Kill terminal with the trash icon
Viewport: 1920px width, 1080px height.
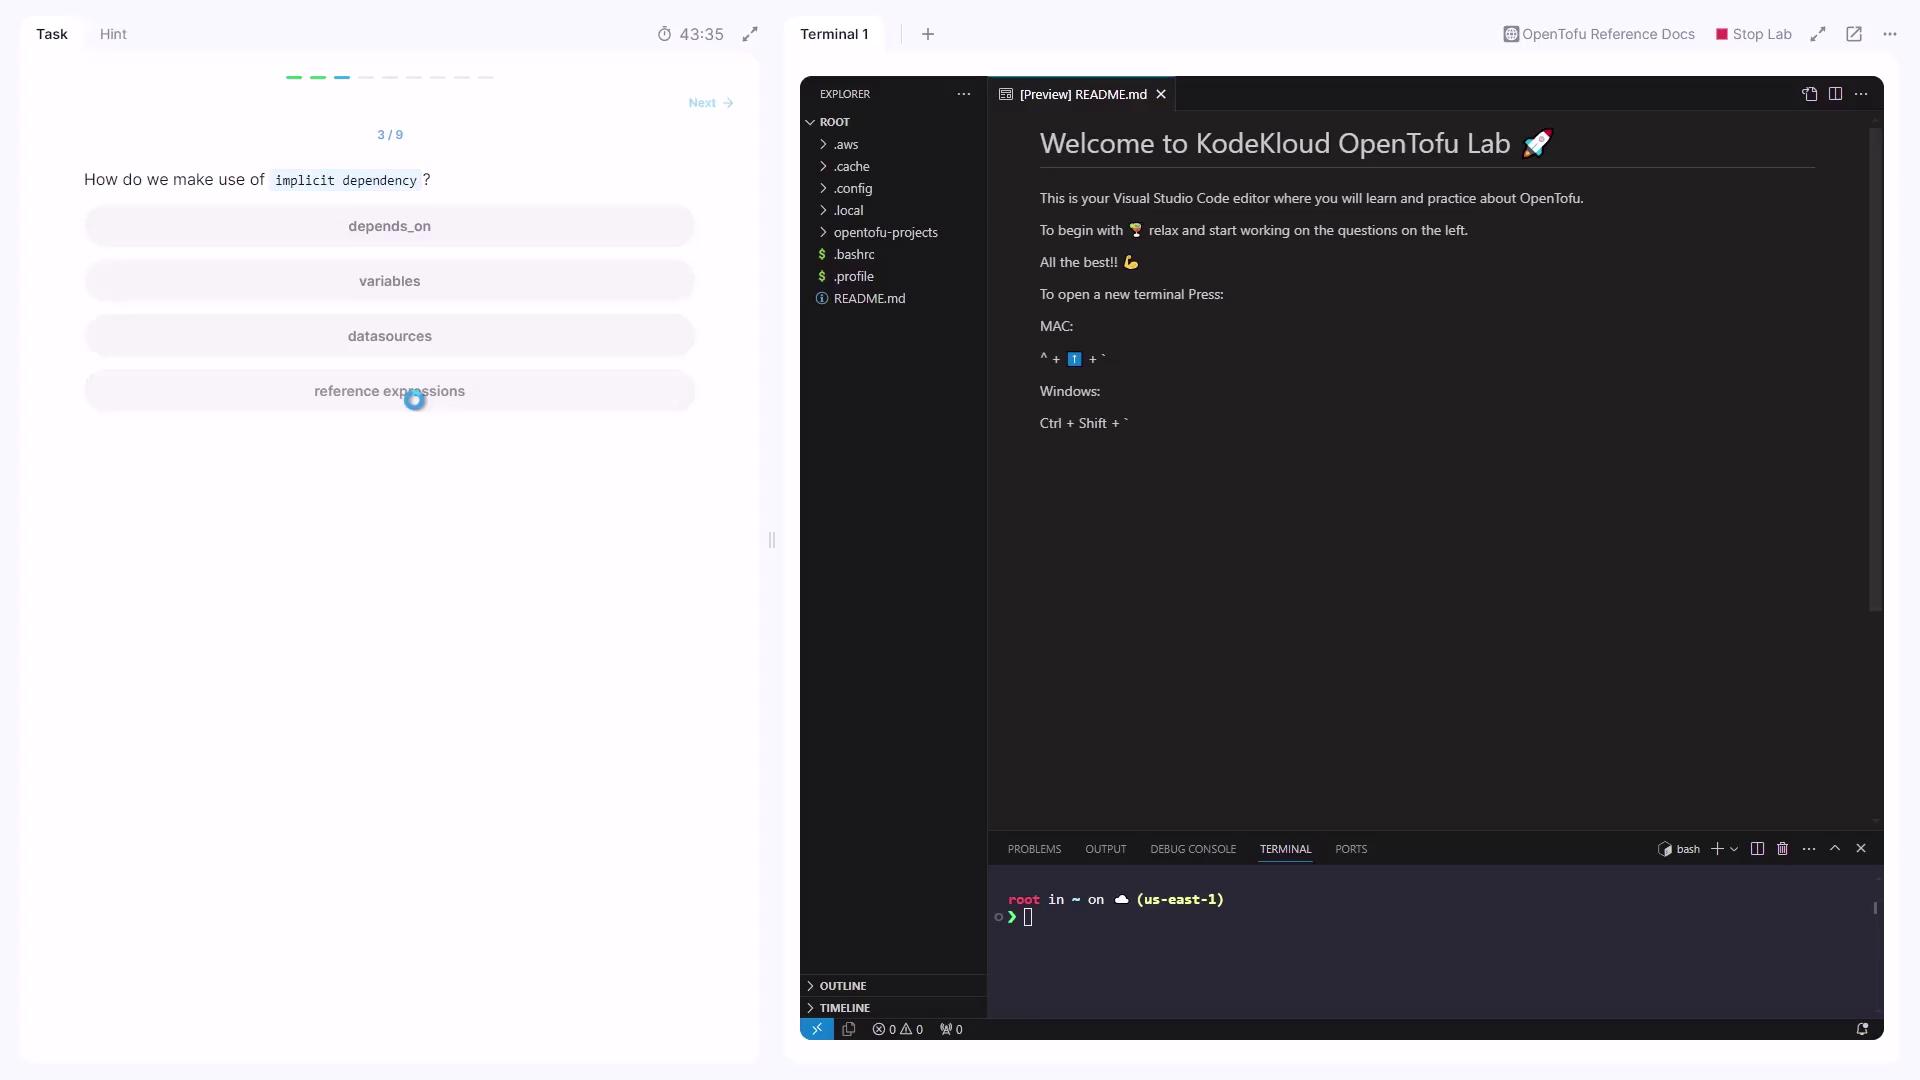[1782, 849]
